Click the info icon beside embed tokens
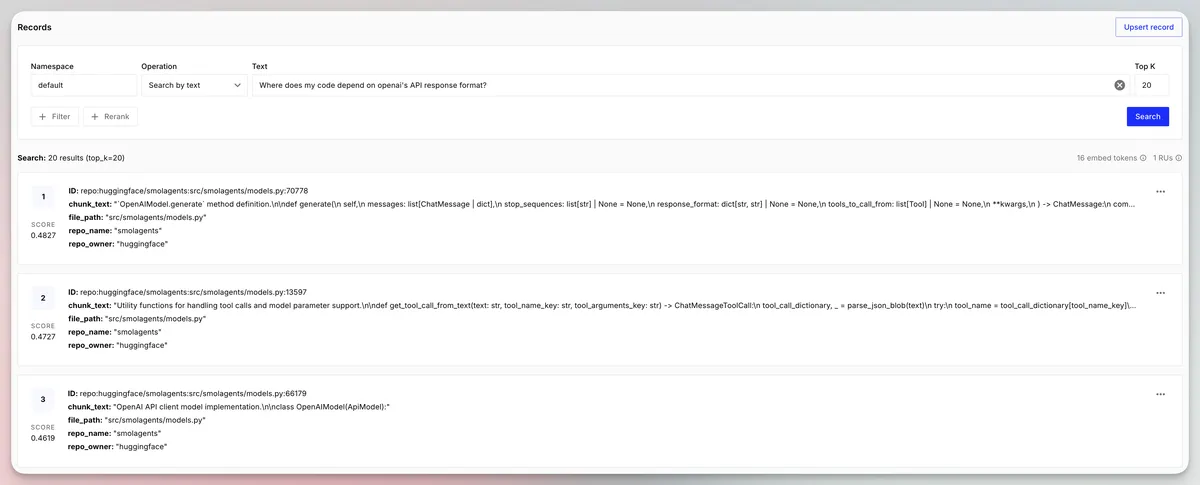Screen dimensions: 1200x485 coord(1143,158)
